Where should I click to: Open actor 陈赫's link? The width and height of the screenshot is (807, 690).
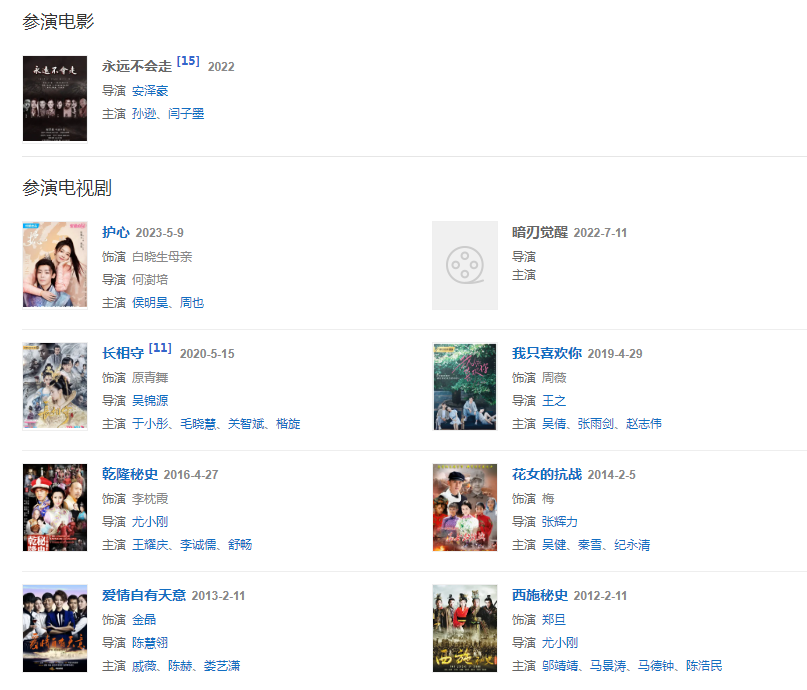180,666
